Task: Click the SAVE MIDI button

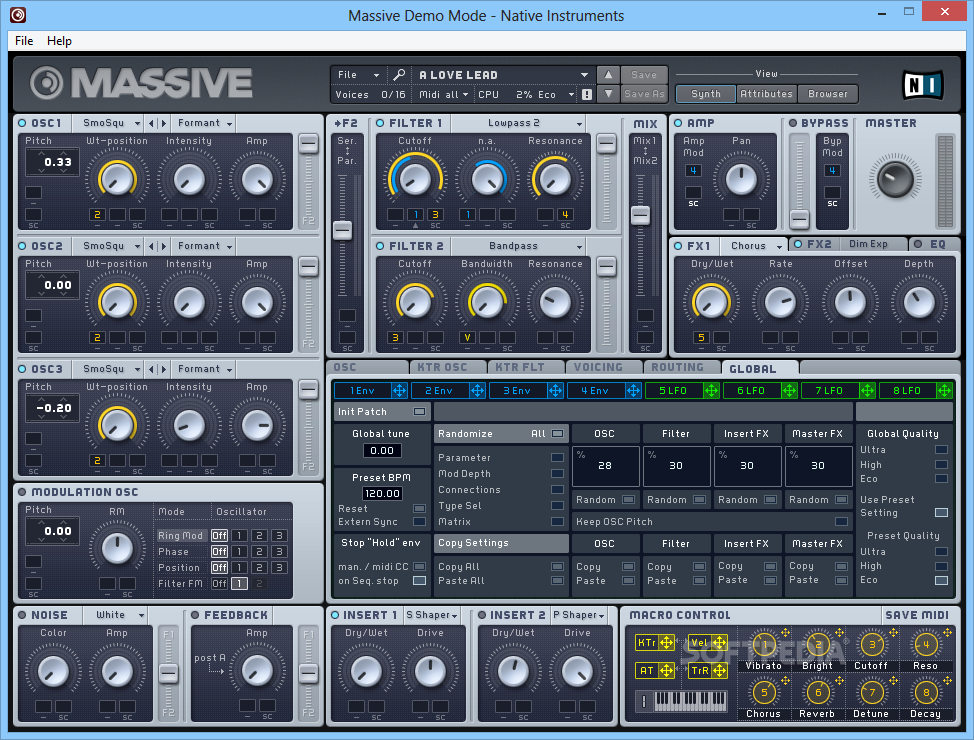Action: pyautogui.click(x=917, y=615)
